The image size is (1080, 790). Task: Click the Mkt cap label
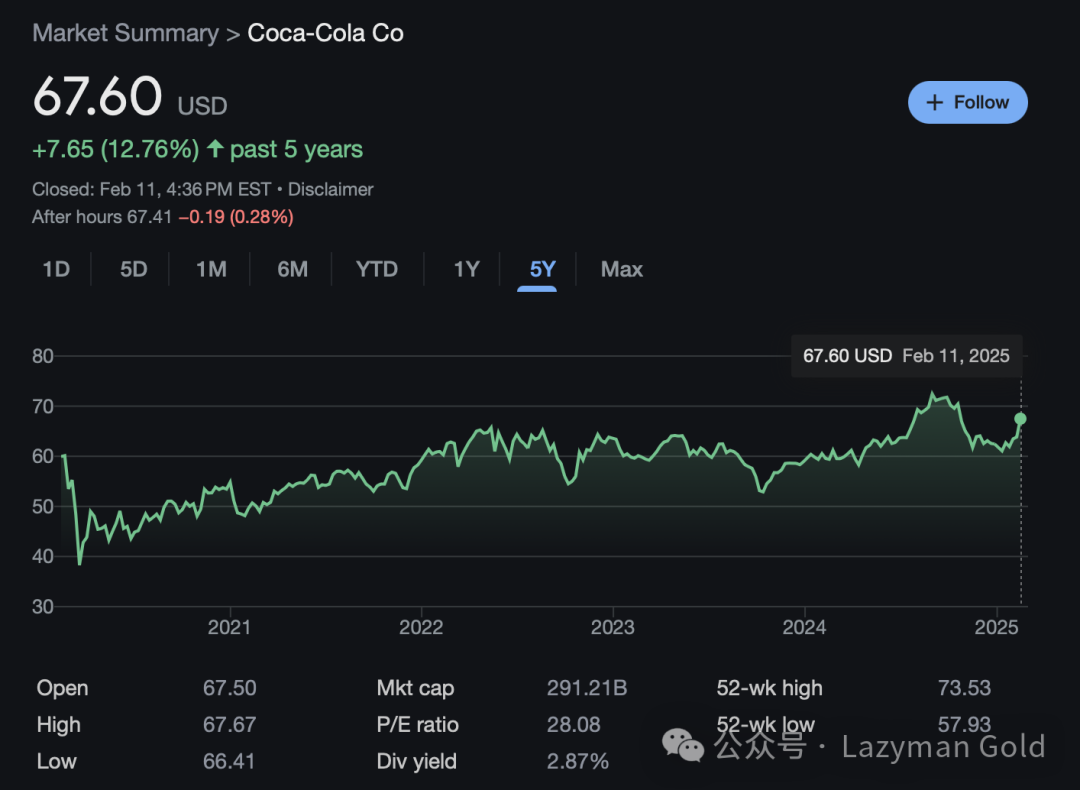point(415,688)
